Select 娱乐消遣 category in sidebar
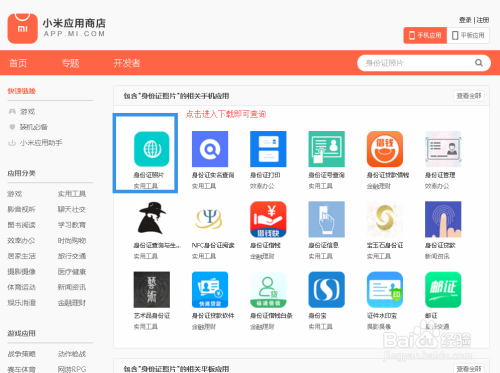500x373 pixels. point(21,303)
